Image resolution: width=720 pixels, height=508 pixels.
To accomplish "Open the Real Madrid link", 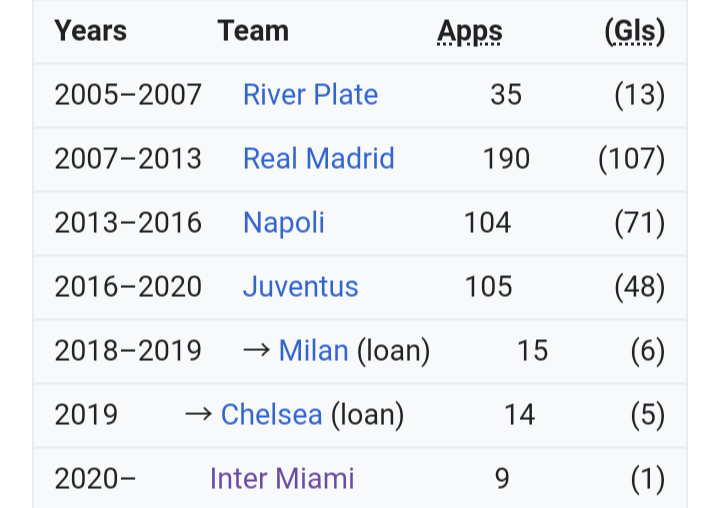I will 319,158.
